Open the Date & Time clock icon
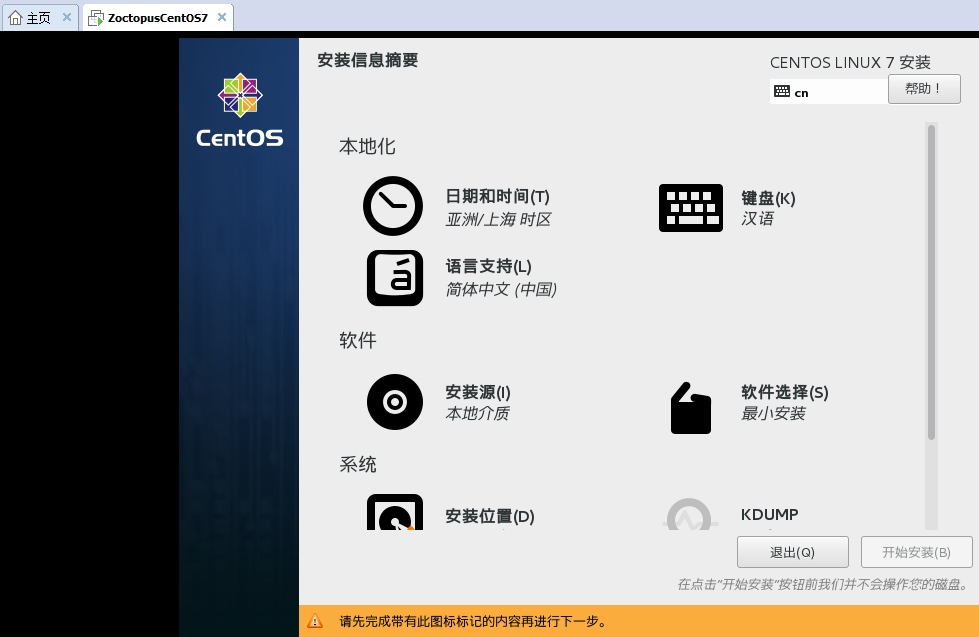This screenshot has height=637, width=979. 393,206
